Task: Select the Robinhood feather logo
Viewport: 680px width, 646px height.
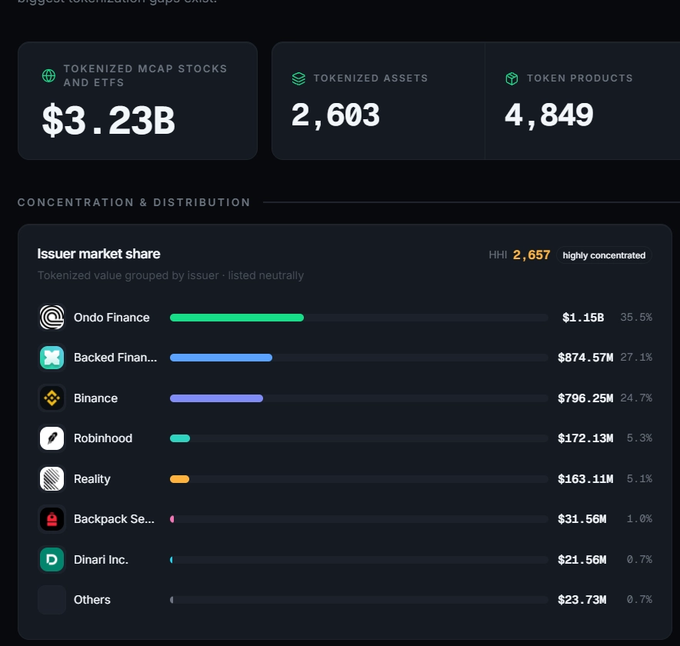Action: point(52,438)
